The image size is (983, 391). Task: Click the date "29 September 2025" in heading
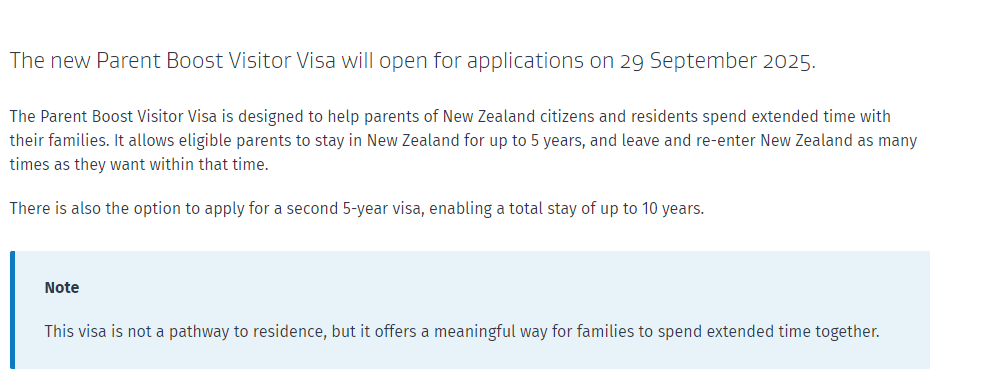click(x=715, y=61)
